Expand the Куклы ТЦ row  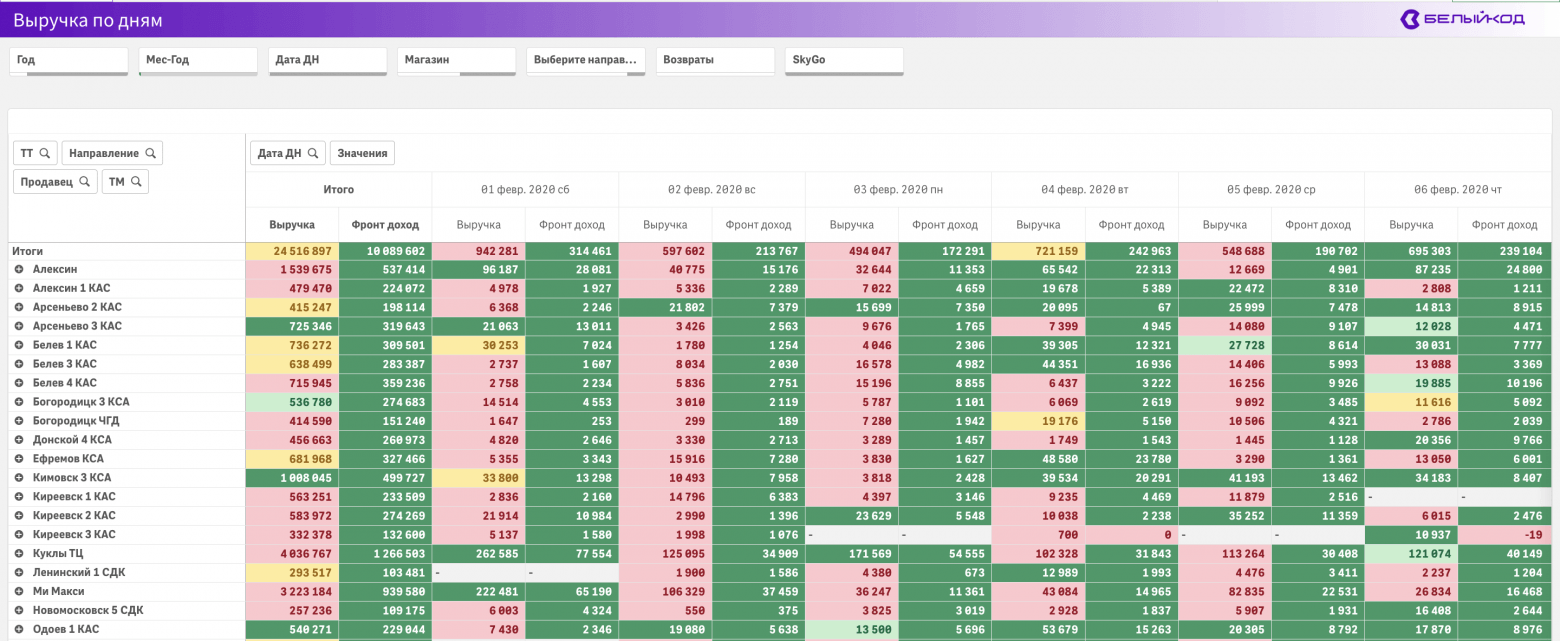[x=18, y=554]
